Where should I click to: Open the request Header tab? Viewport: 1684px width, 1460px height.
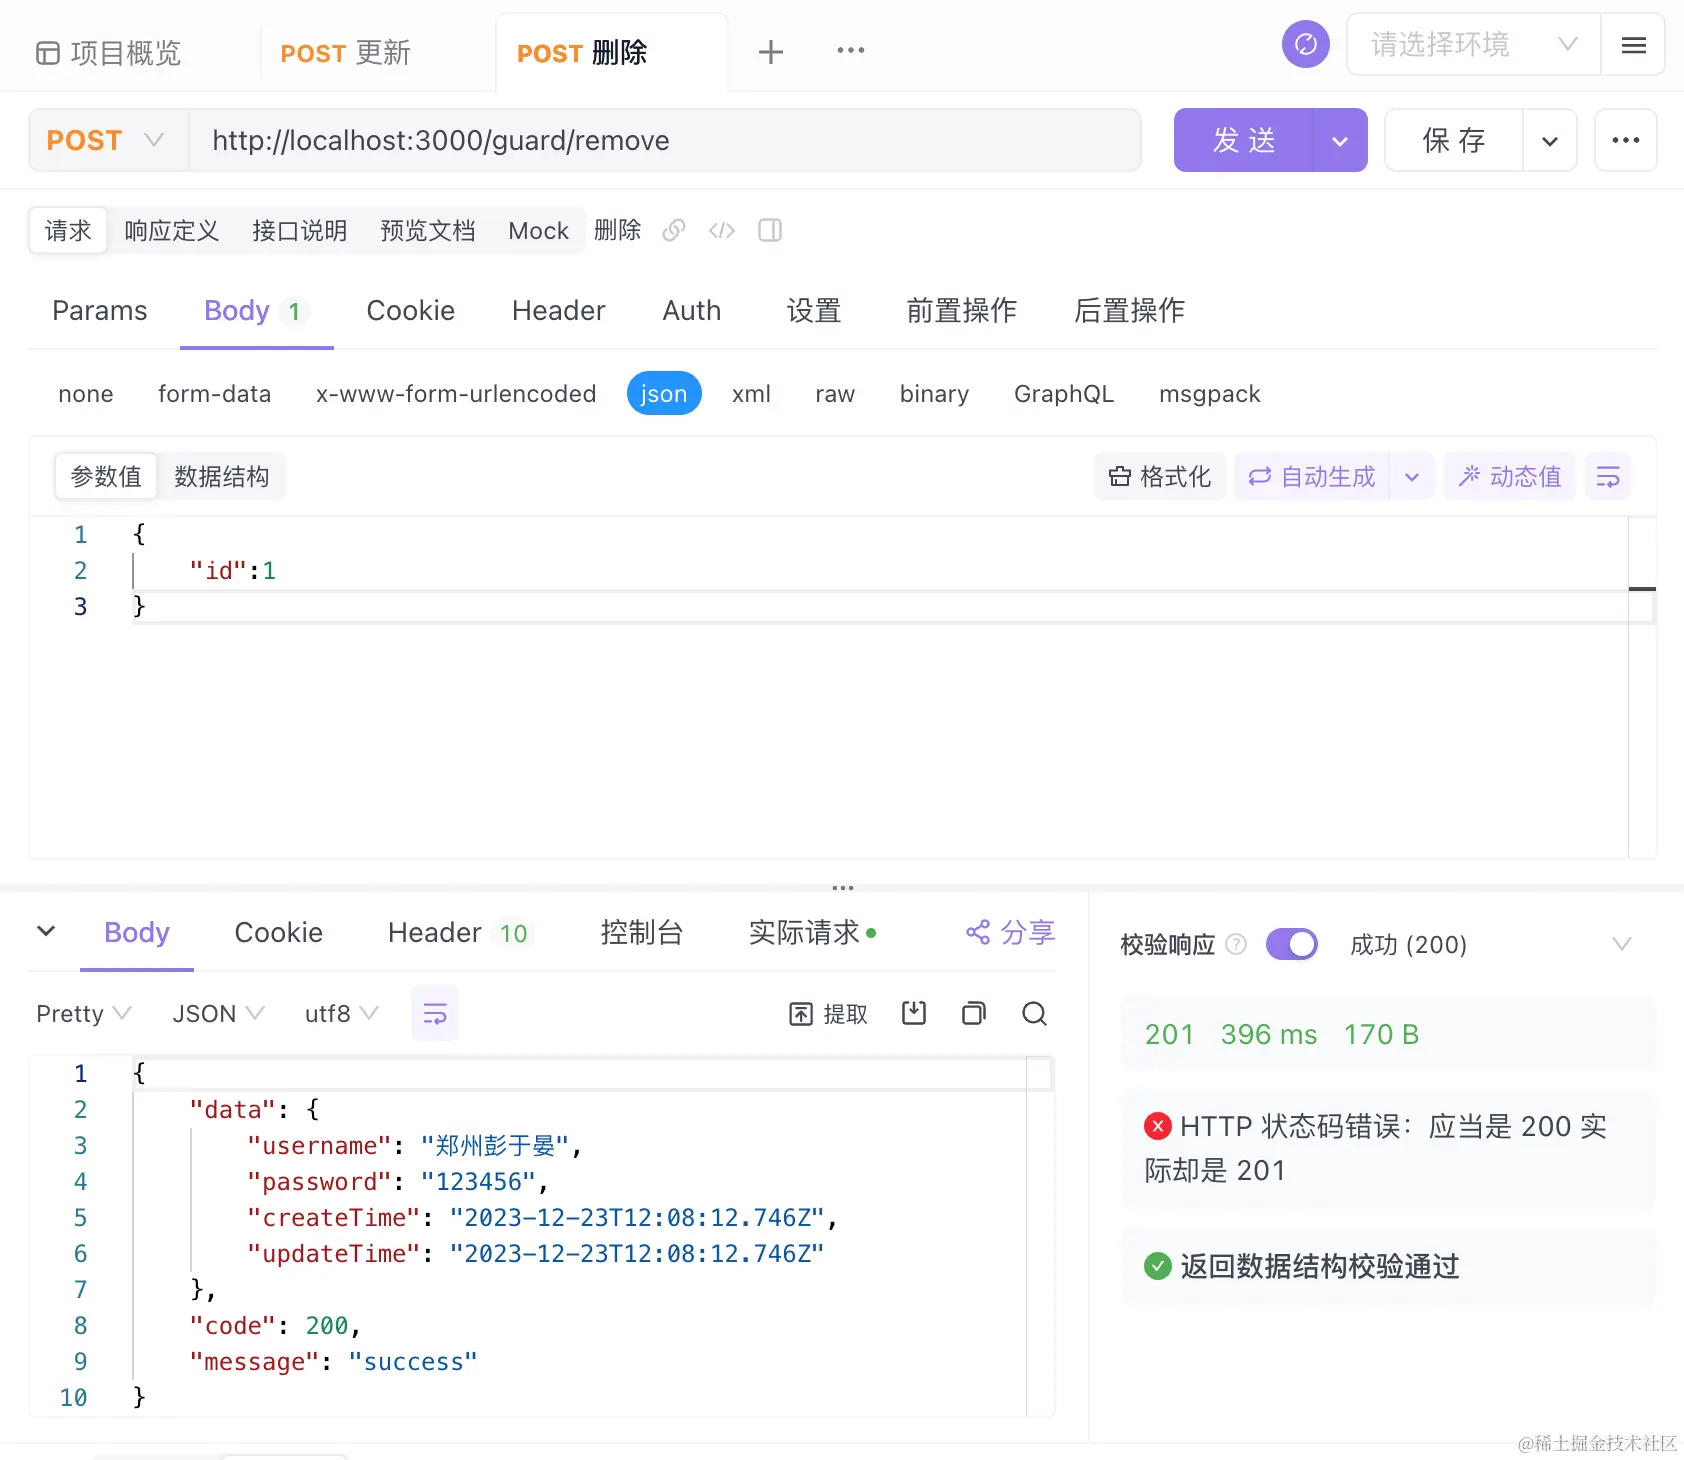coord(559,311)
